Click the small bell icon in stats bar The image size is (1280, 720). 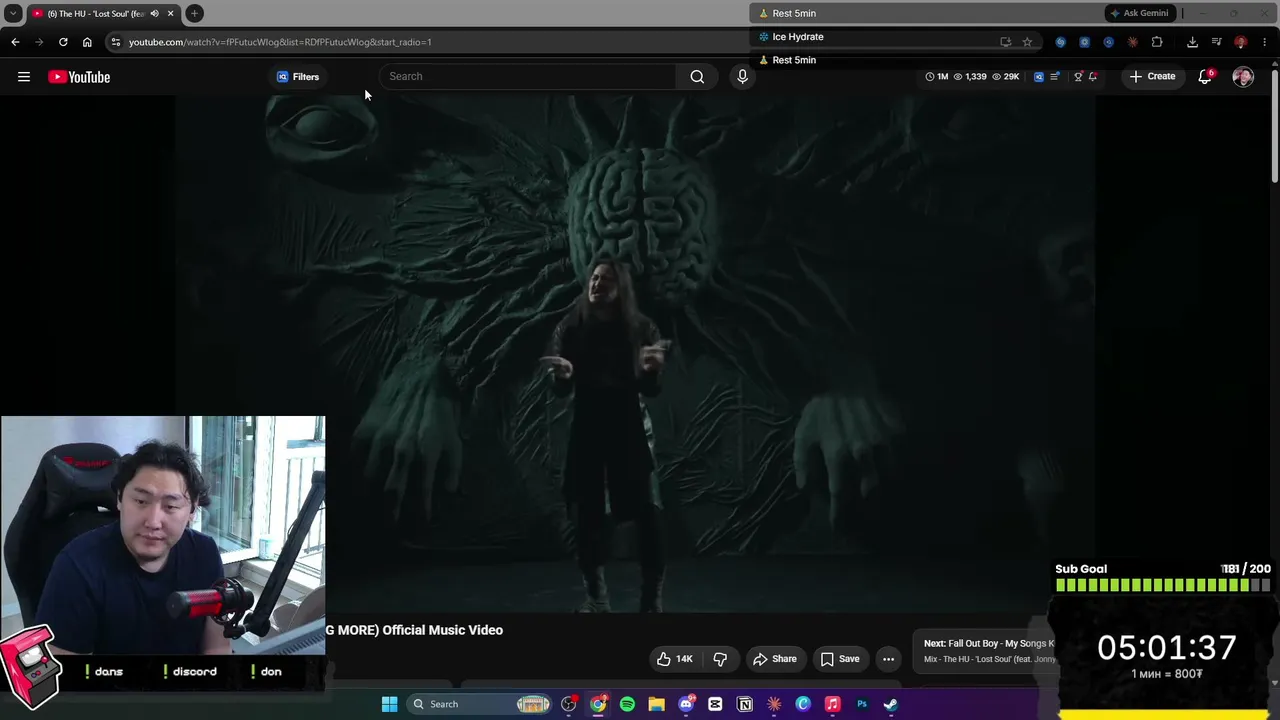1093,76
